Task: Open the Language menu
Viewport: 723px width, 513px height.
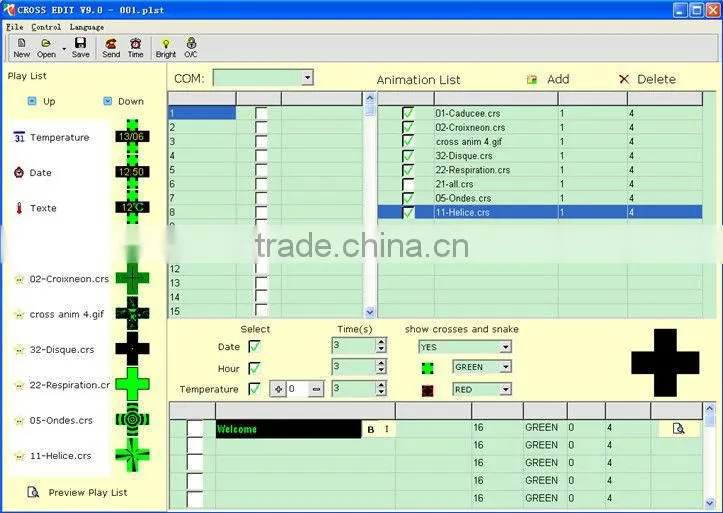Action: [x=87, y=27]
